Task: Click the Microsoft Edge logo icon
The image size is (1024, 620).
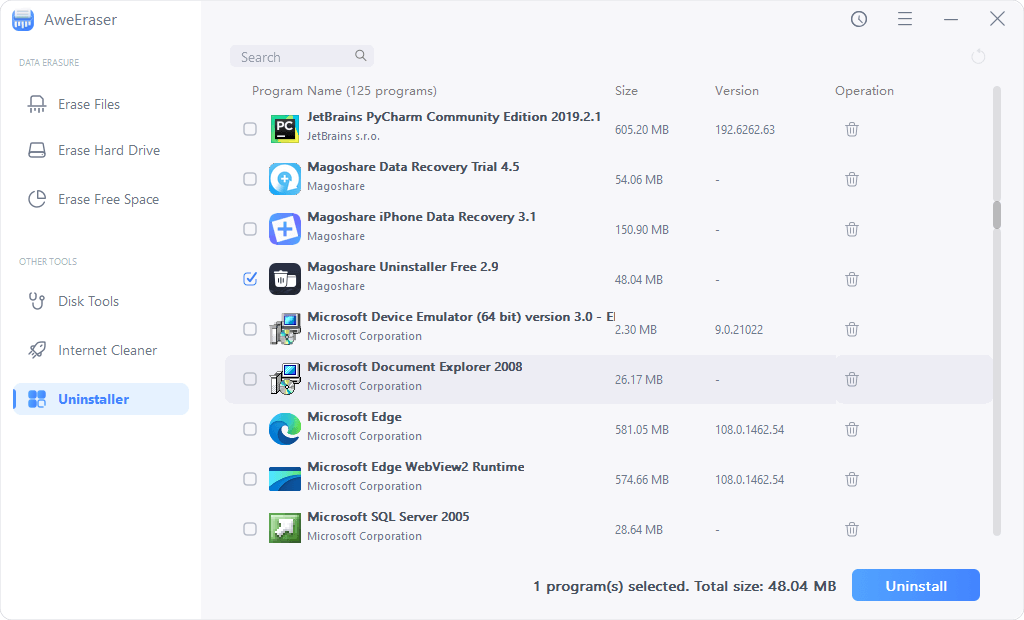Action: click(285, 429)
